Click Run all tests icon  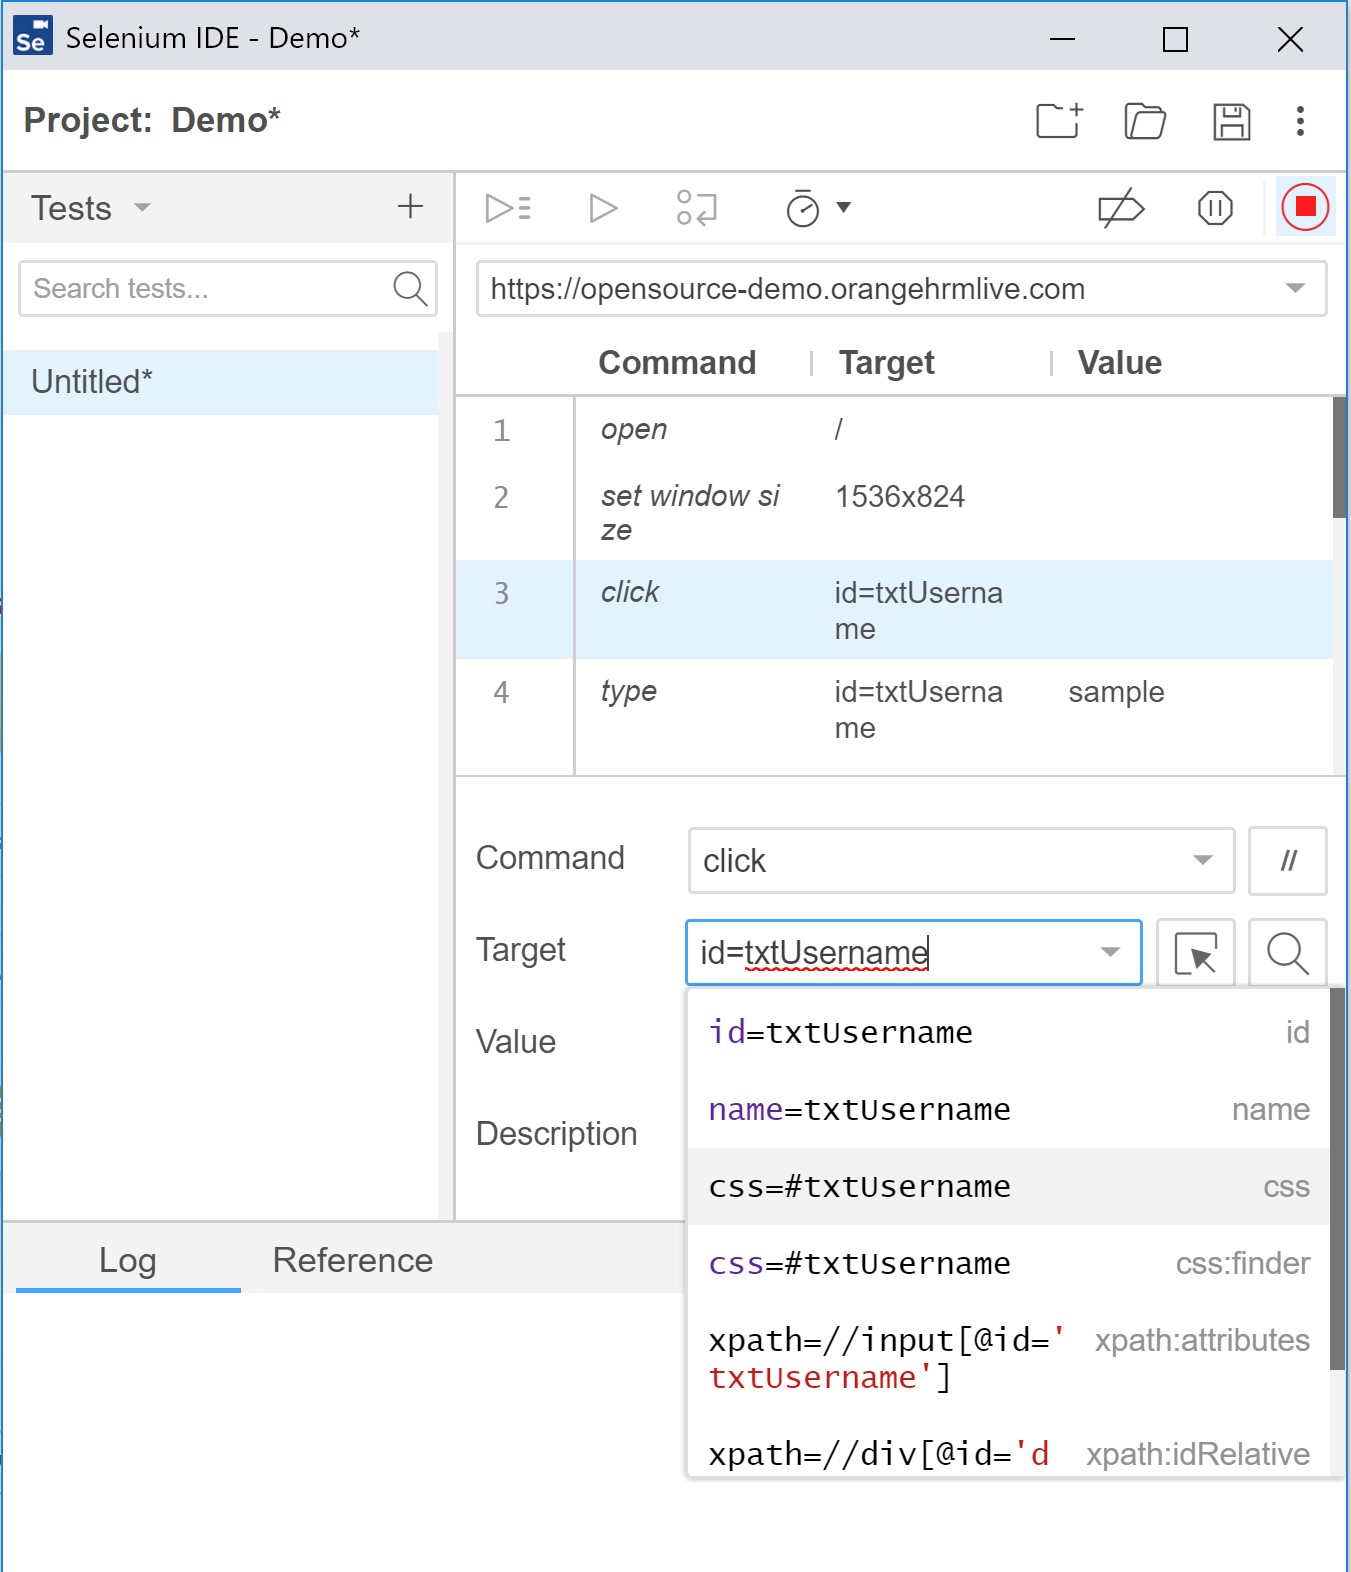[507, 208]
